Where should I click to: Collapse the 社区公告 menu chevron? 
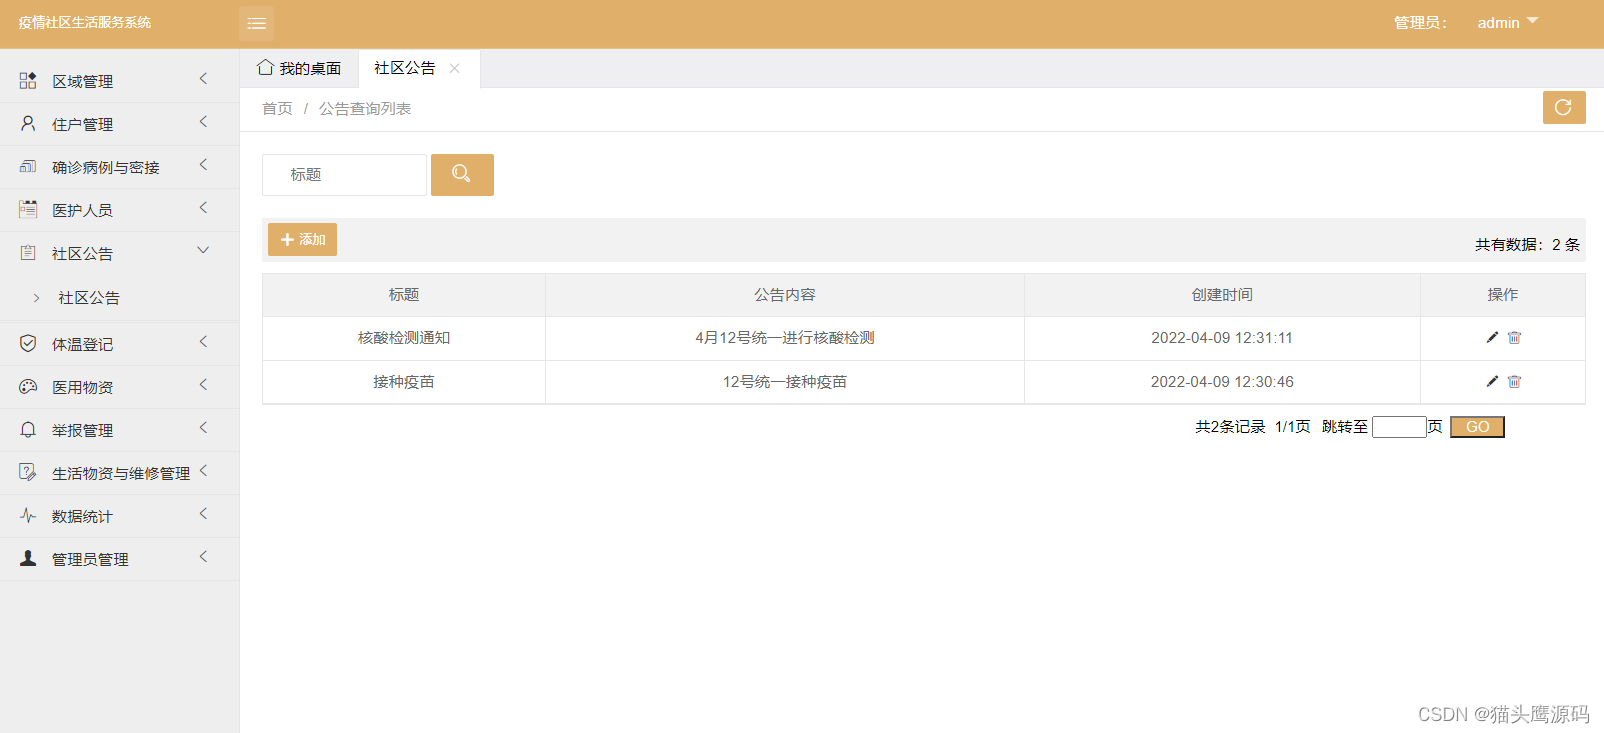point(203,250)
